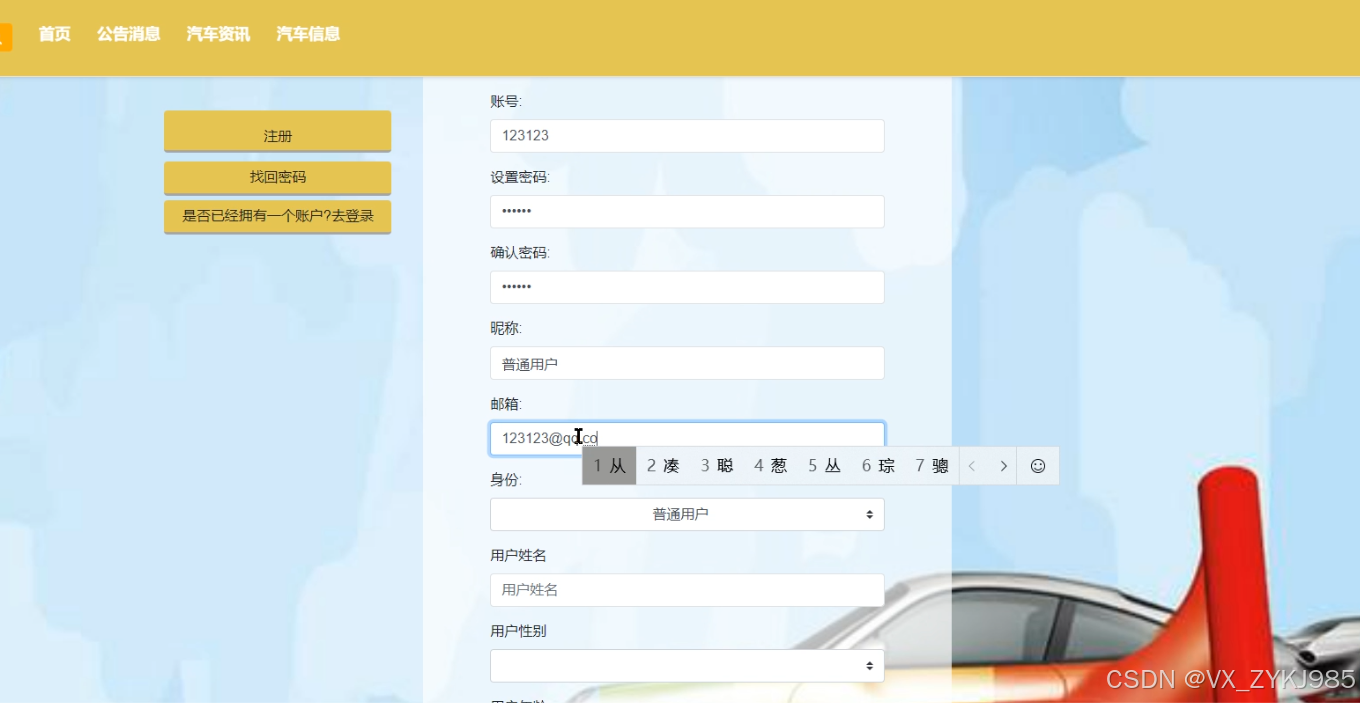Click the orange logo icon in header

tap(5, 37)
